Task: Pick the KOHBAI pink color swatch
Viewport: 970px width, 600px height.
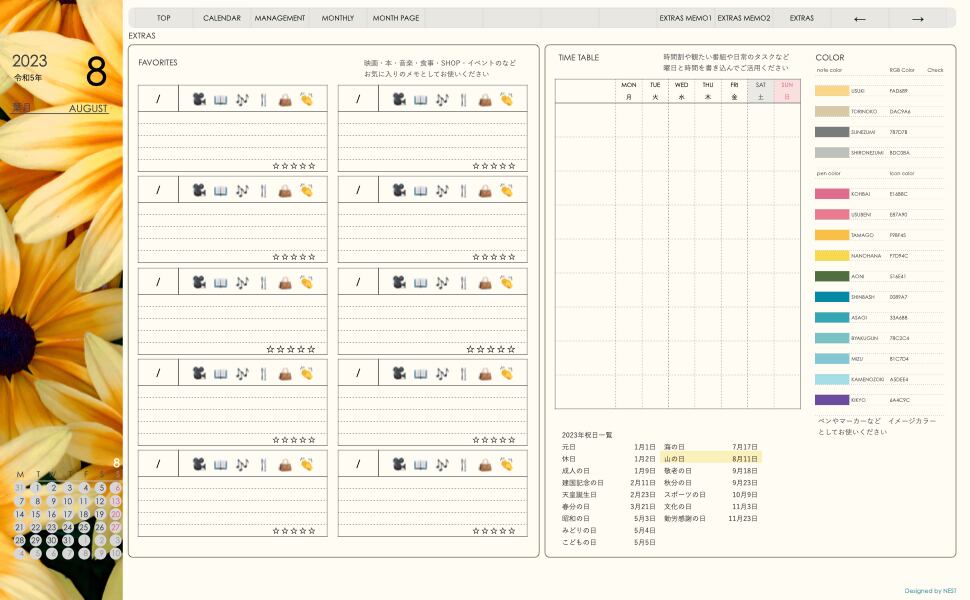Action: (832, 194)
